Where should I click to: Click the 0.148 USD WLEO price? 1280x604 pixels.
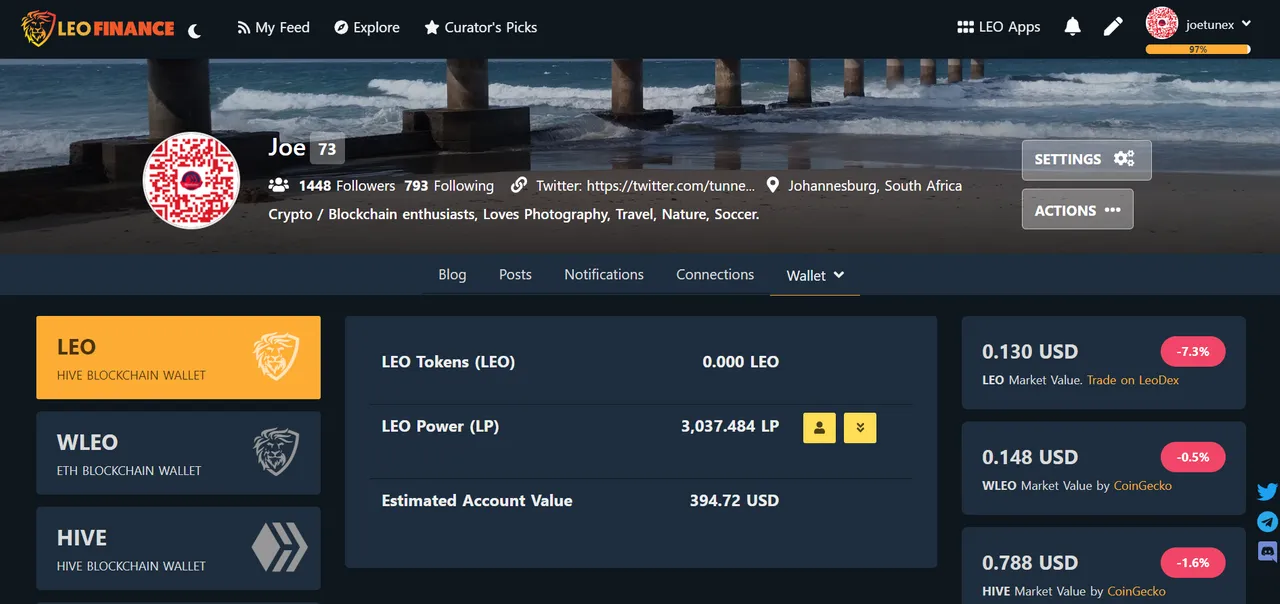1030,457
